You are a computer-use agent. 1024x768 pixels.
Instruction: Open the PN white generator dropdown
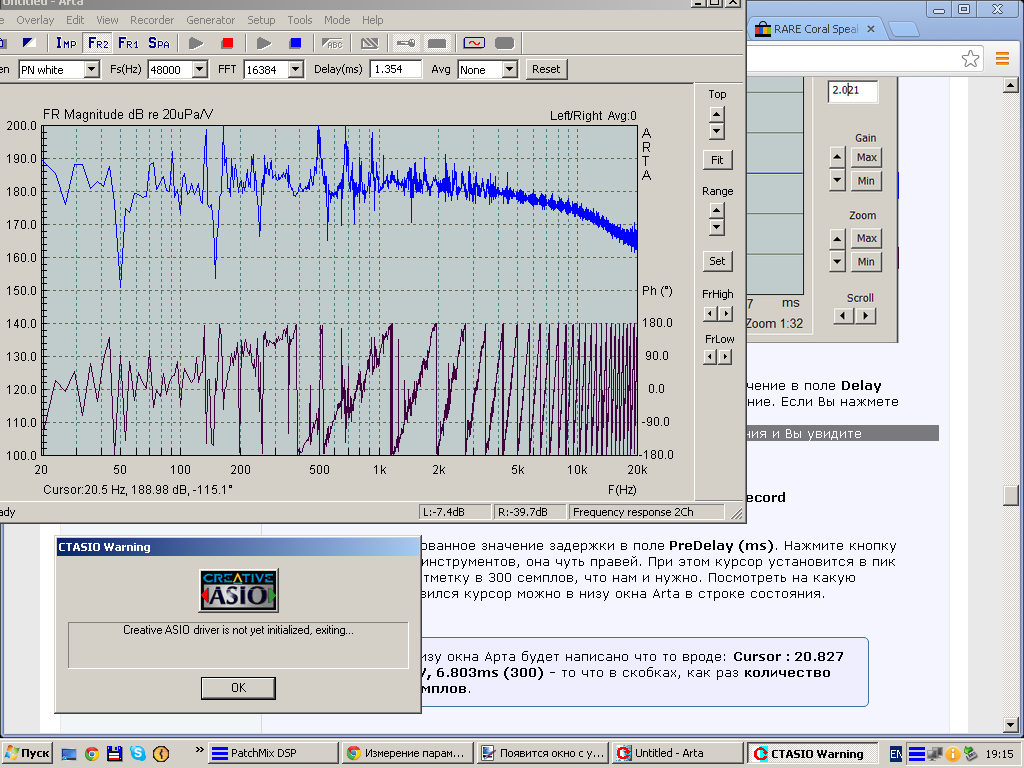point(92,69)
